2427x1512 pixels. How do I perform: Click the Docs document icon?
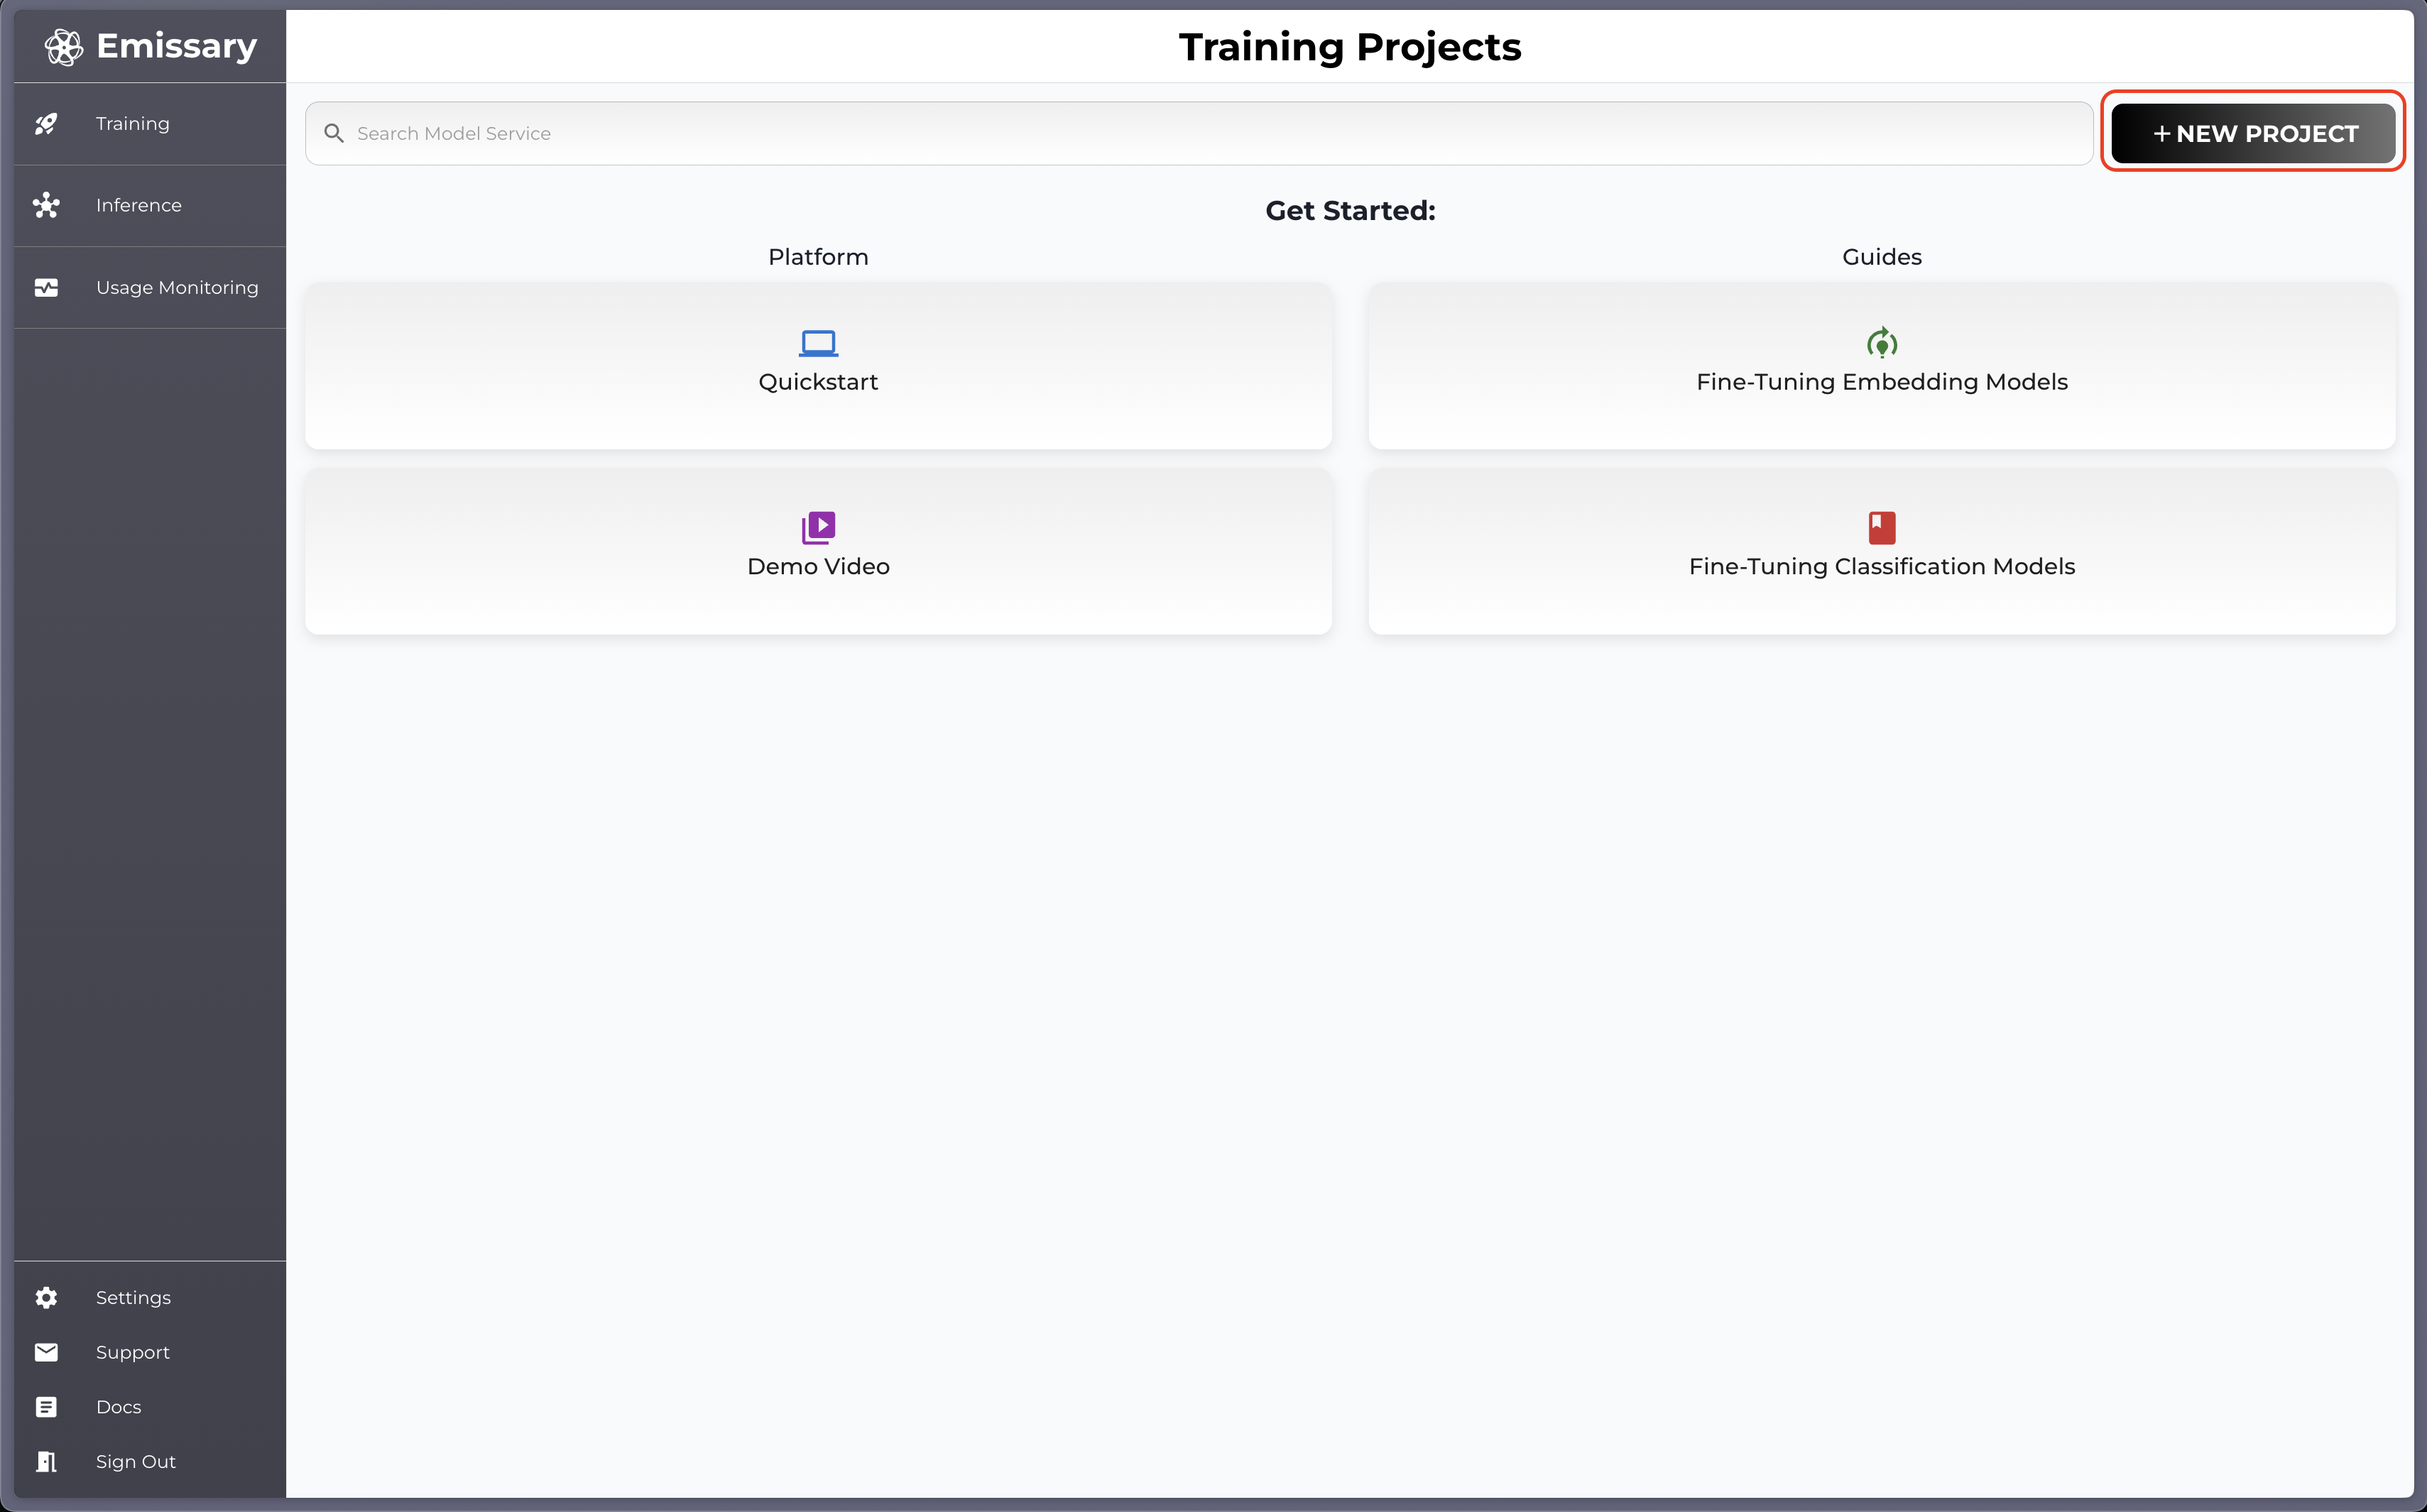coord(46,1407)
